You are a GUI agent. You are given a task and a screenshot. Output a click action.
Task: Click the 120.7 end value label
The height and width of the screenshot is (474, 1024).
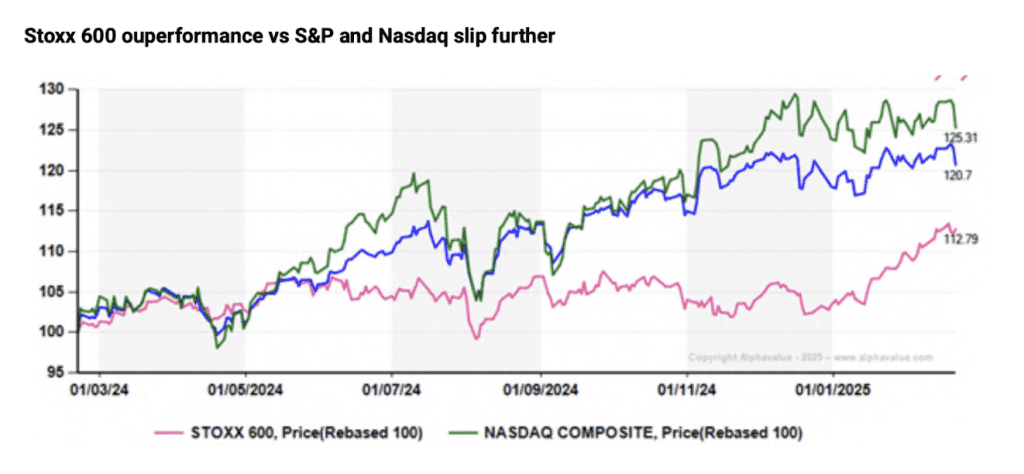tap(957, 174)
